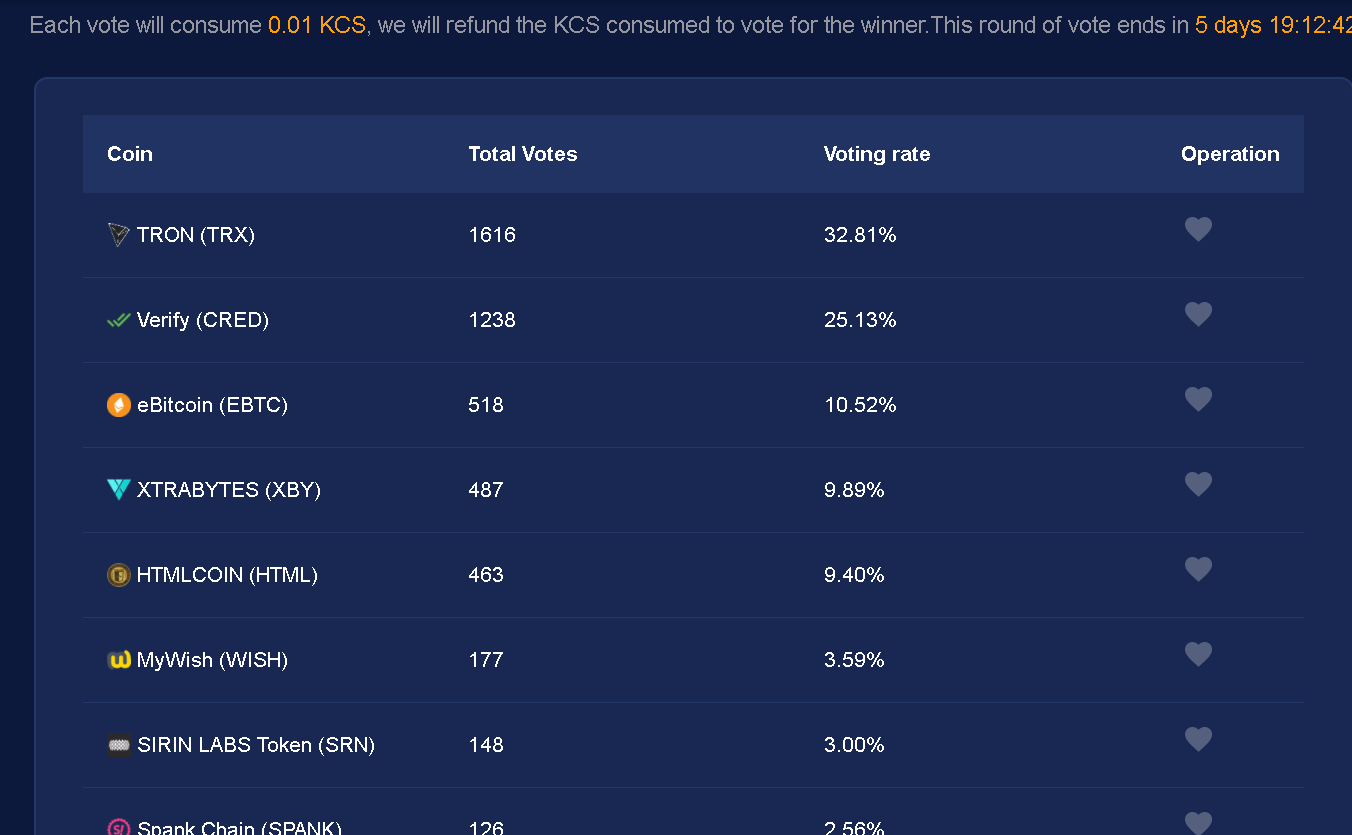Click the teal XTRABYTES logo icon
The width and height of the screenshot is (1352, 835).
tap(119, 490)
